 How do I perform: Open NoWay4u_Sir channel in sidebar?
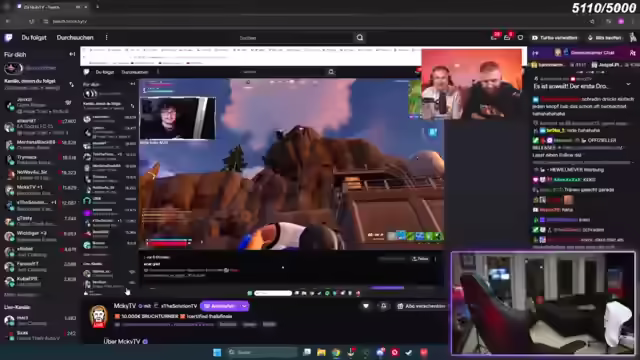(x=40, y=175)
